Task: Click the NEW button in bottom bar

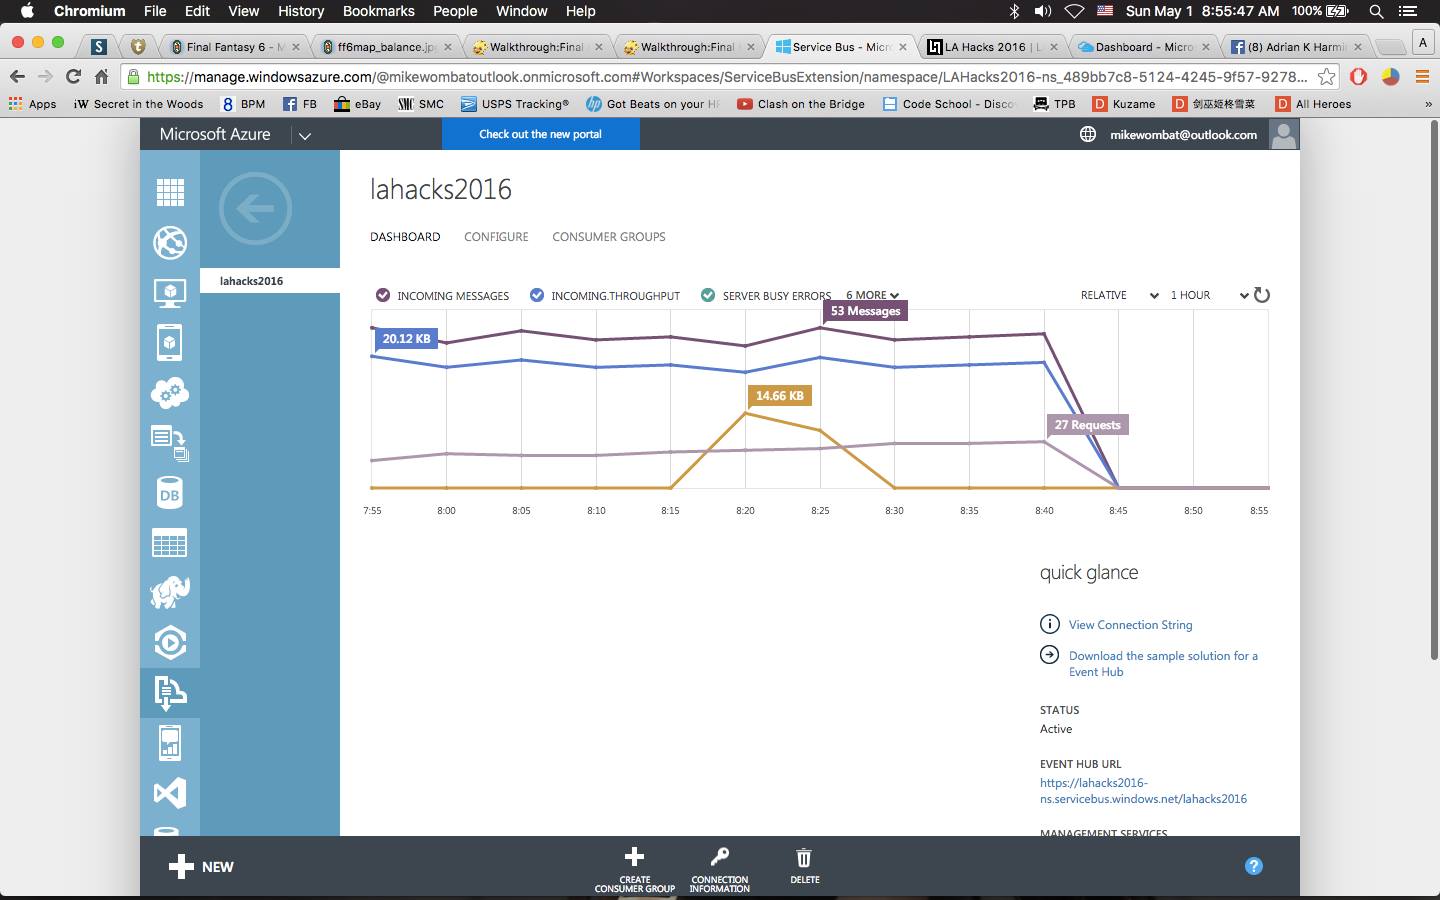Action: coord(201,867)
